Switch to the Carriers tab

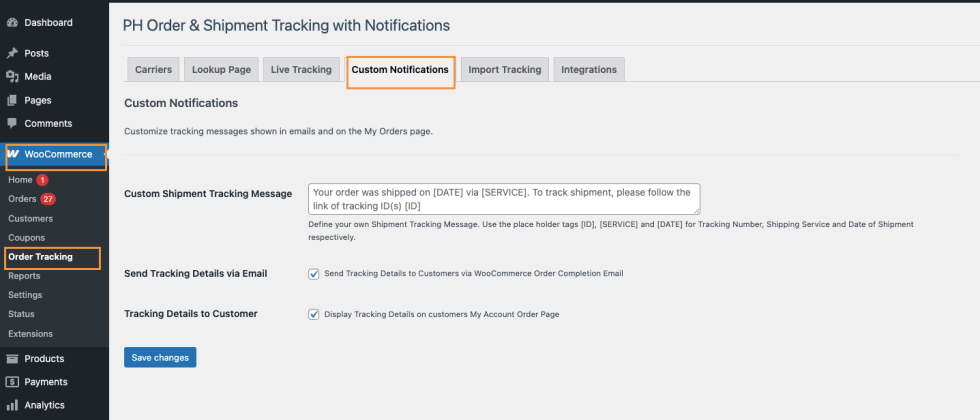(154, 70)
